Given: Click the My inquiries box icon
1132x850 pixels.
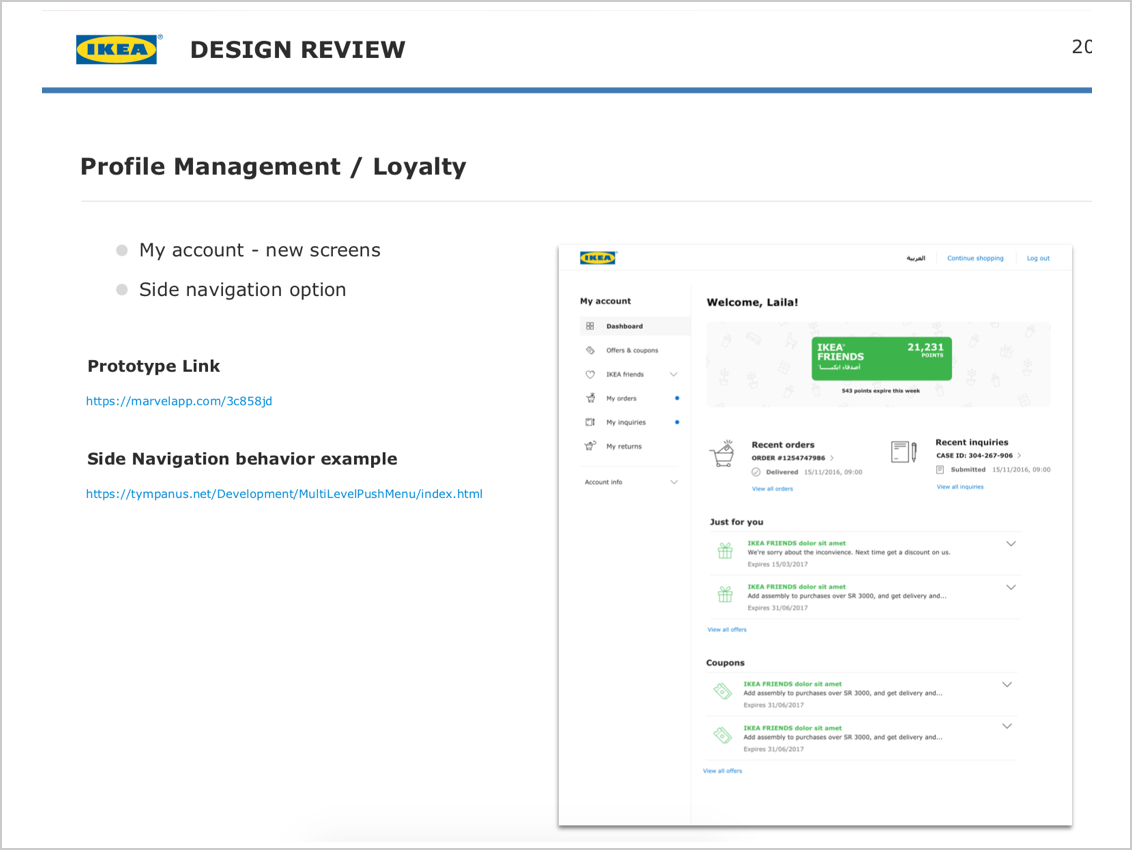Looking at the screenshot, I should click(x=590, y=422).
